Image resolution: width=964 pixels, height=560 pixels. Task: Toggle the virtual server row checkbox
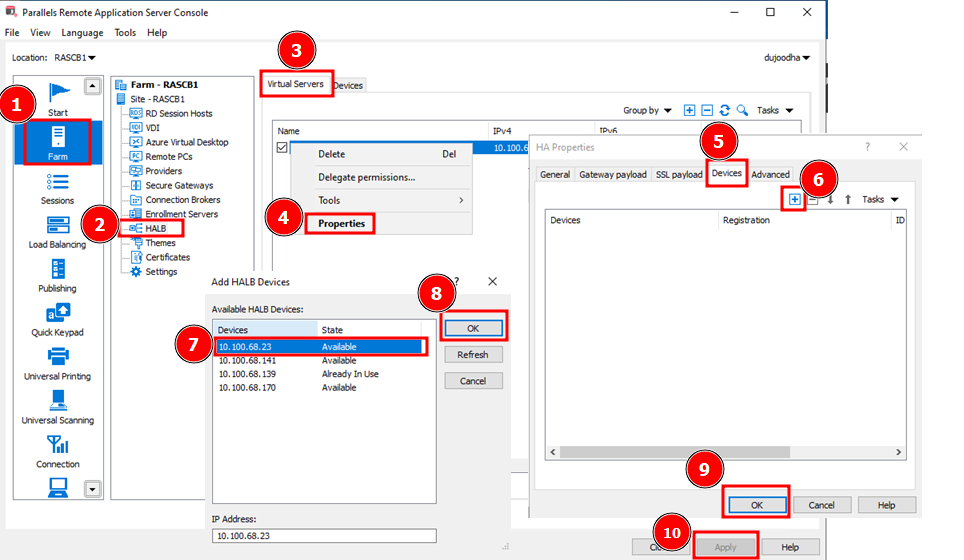pos(282,148)
